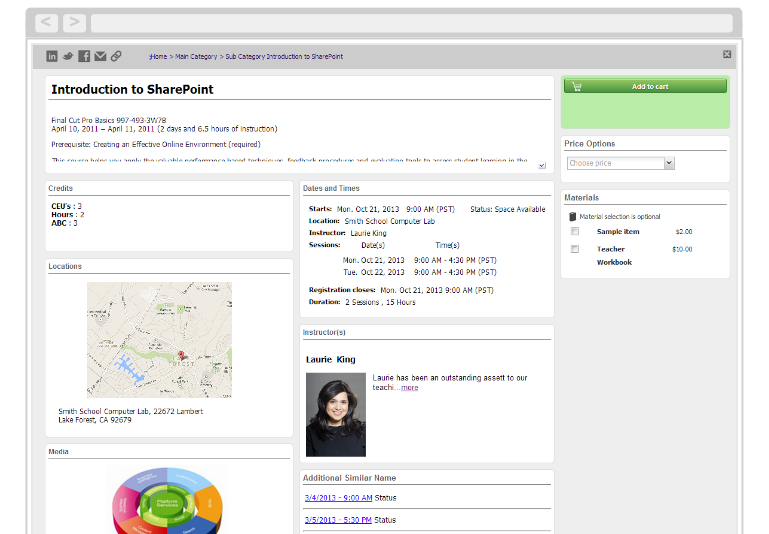Open Main Category breadcrumb link
Image resolution: width=769 pixels, height=534 pixels.
pos(196,56)
